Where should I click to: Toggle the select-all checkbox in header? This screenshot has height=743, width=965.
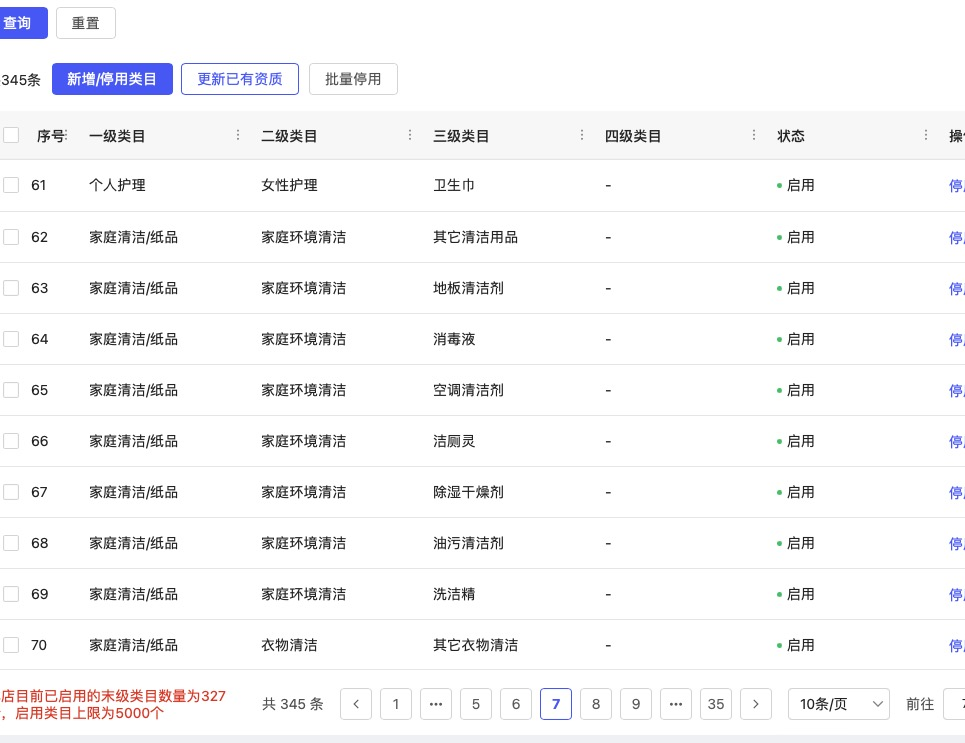[11, 135]
